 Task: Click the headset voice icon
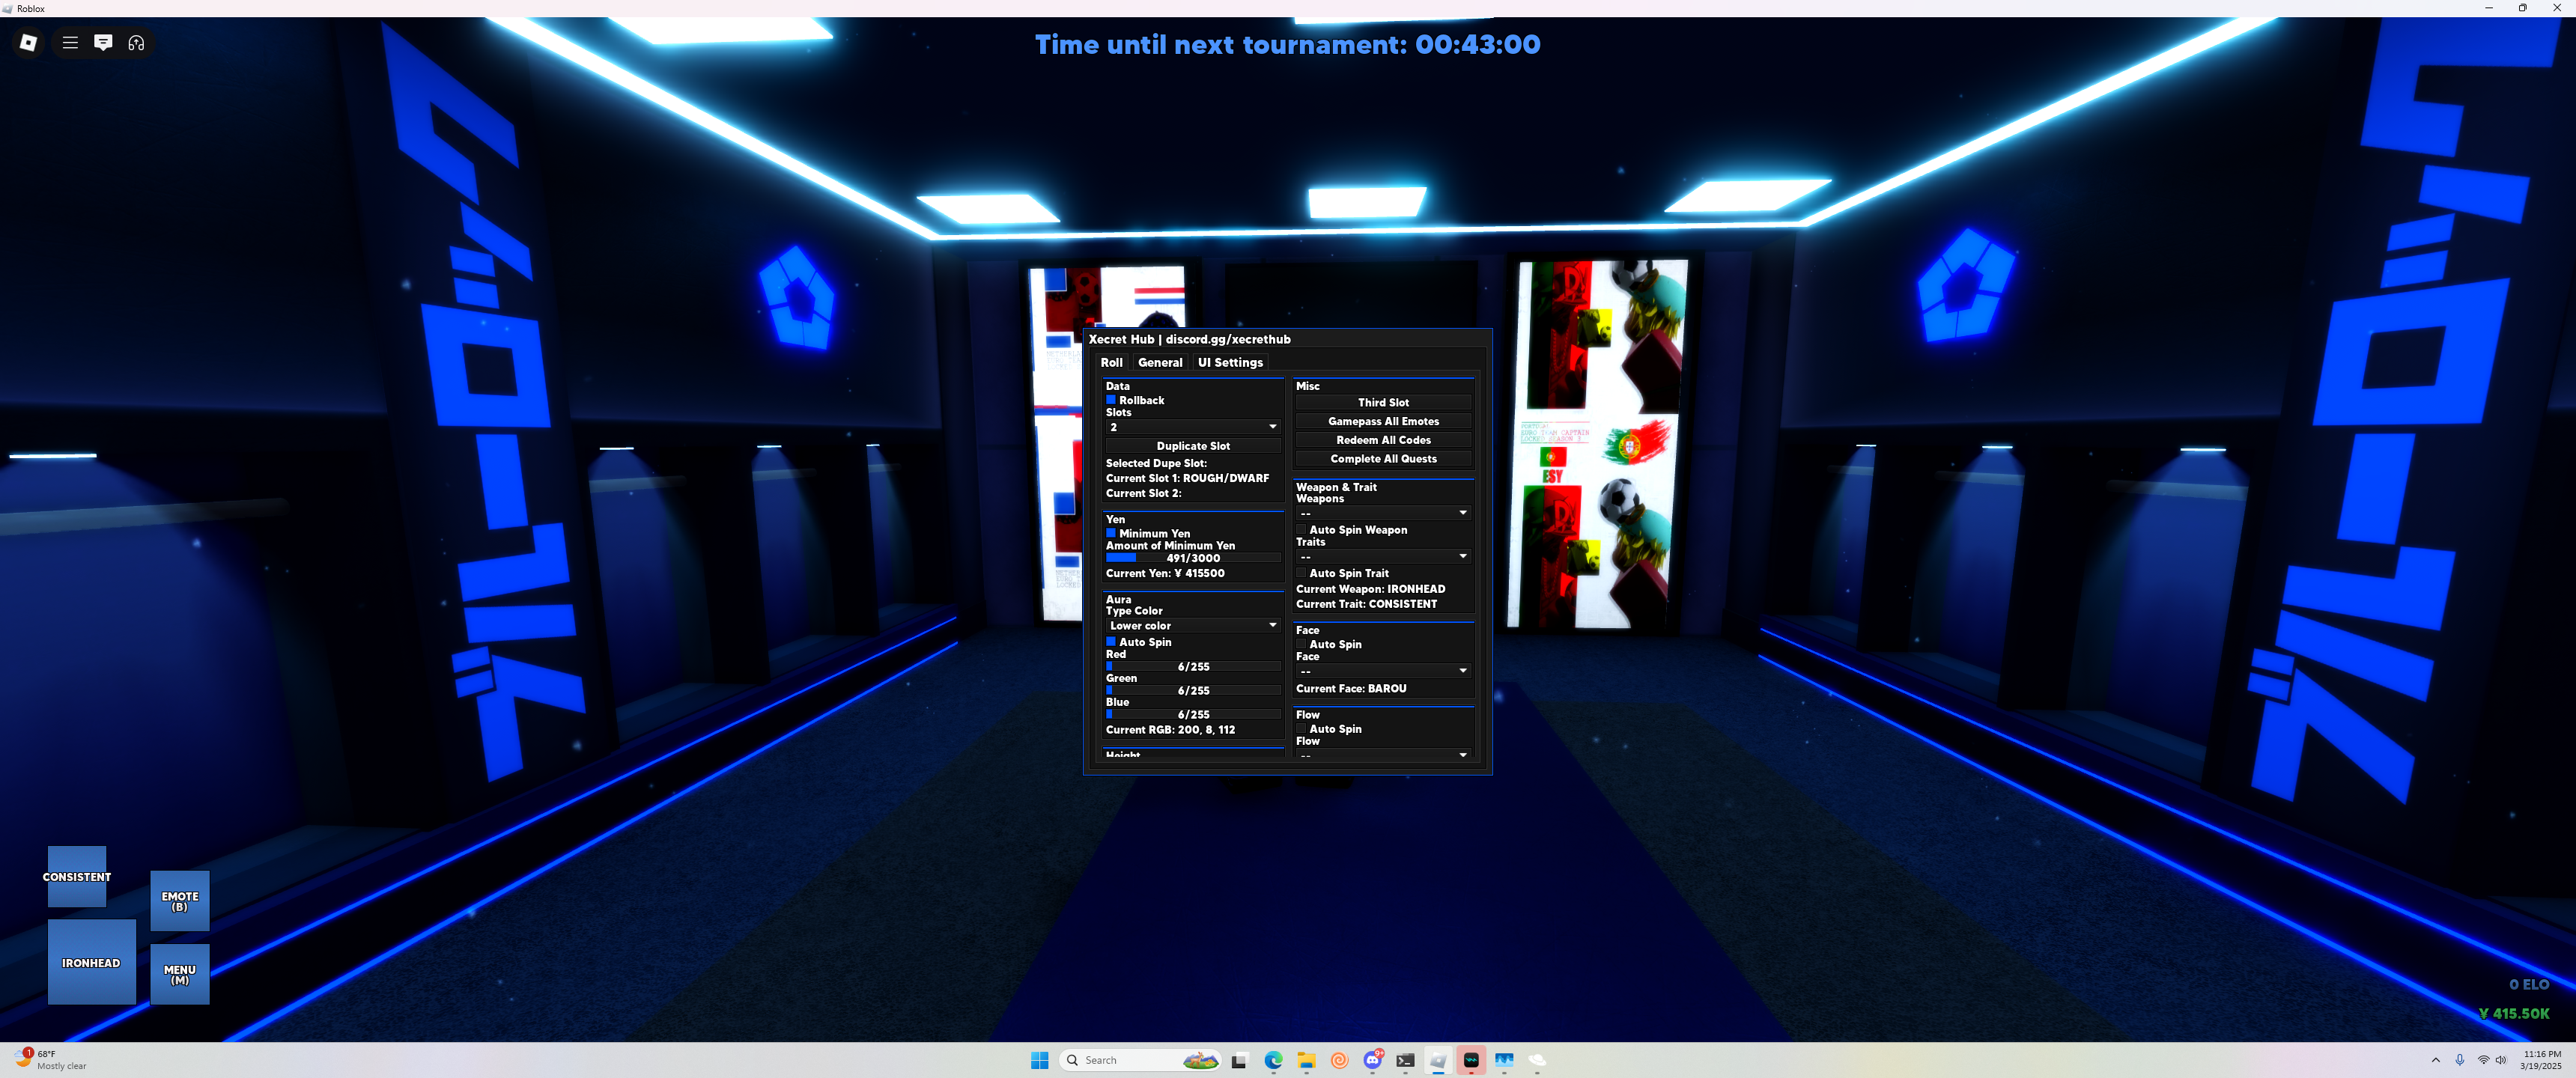(x=136, y=42)
